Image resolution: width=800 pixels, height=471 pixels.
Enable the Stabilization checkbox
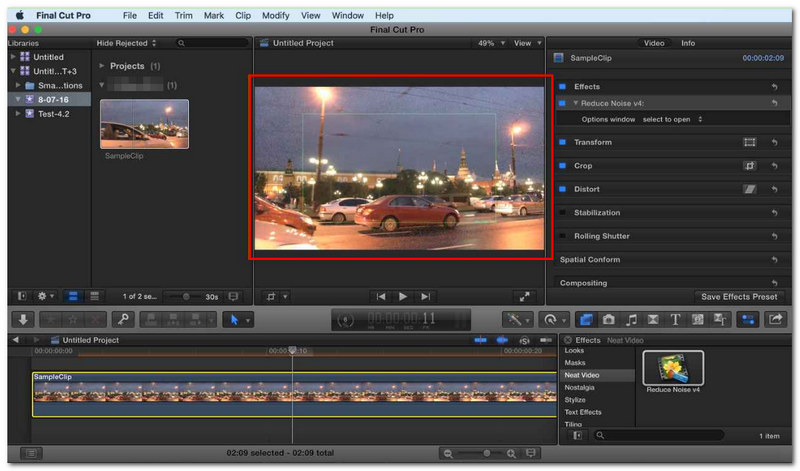pos(562,212)
